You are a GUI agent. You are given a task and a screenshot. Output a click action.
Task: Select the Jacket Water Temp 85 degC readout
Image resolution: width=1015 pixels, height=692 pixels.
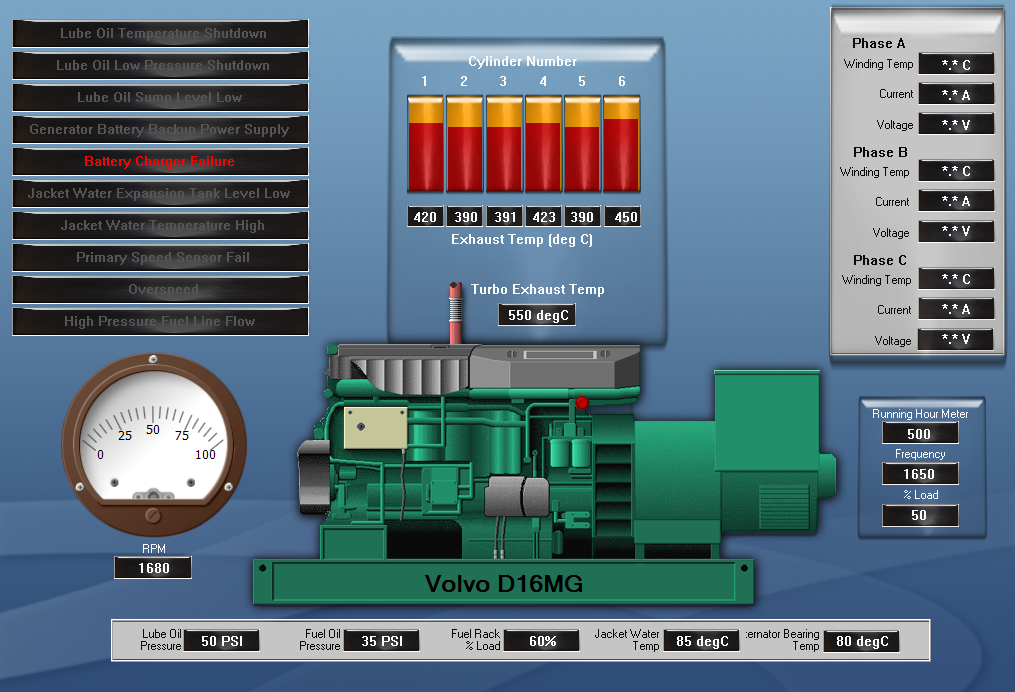(x=702, y=641)
